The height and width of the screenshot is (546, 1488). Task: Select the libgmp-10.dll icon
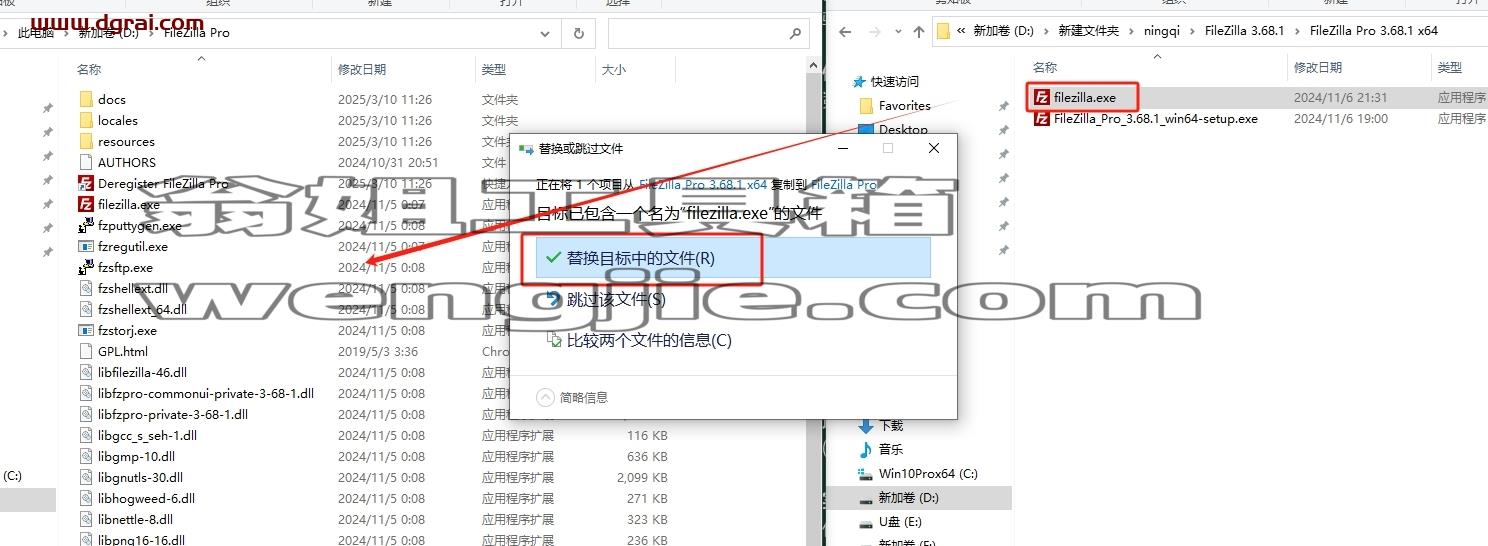86,456
